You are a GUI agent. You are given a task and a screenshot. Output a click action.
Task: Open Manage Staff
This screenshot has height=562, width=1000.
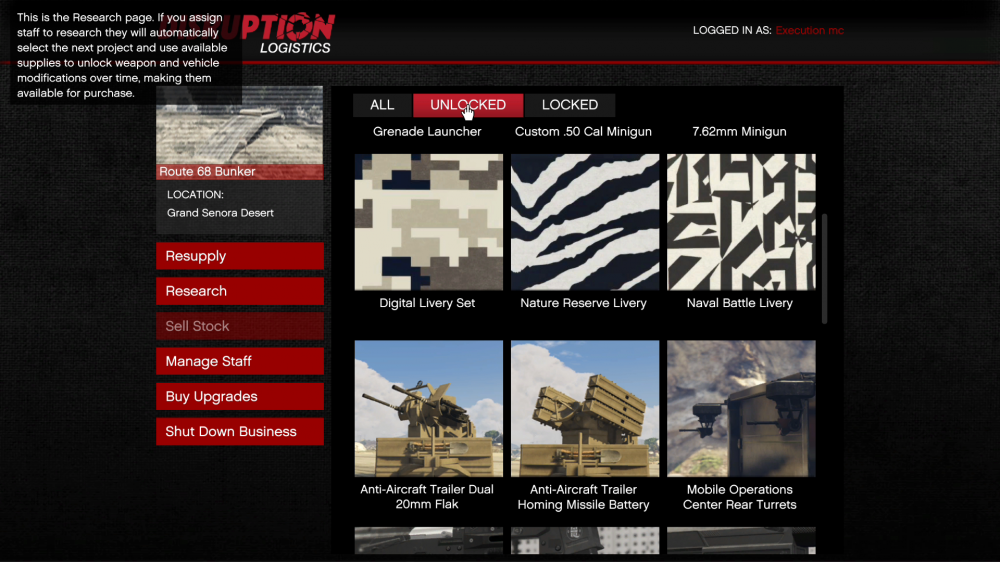240,361
